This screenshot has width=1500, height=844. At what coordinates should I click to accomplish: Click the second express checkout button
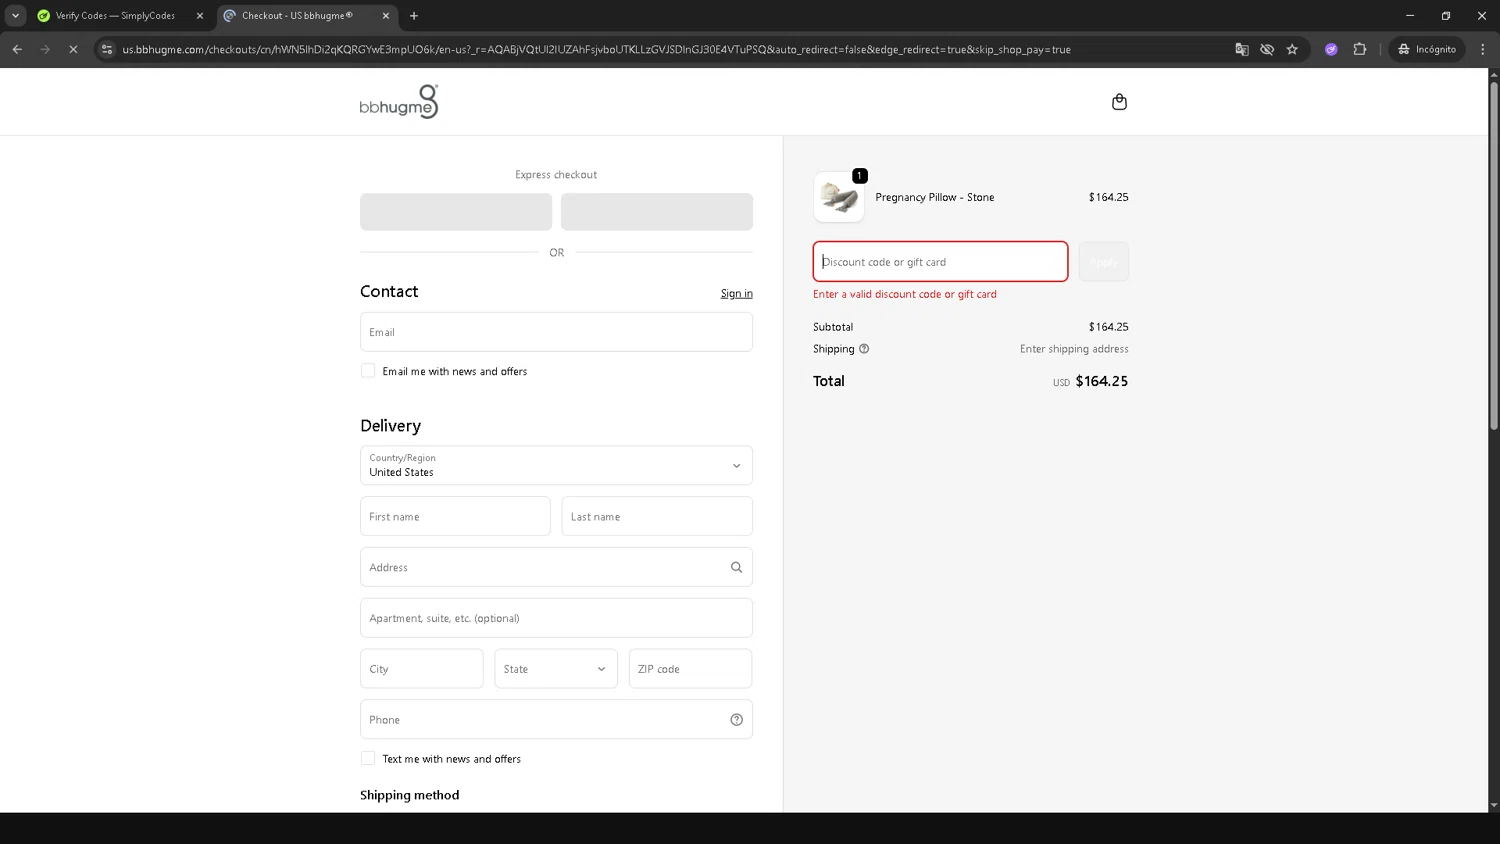[x=657, y=212]
